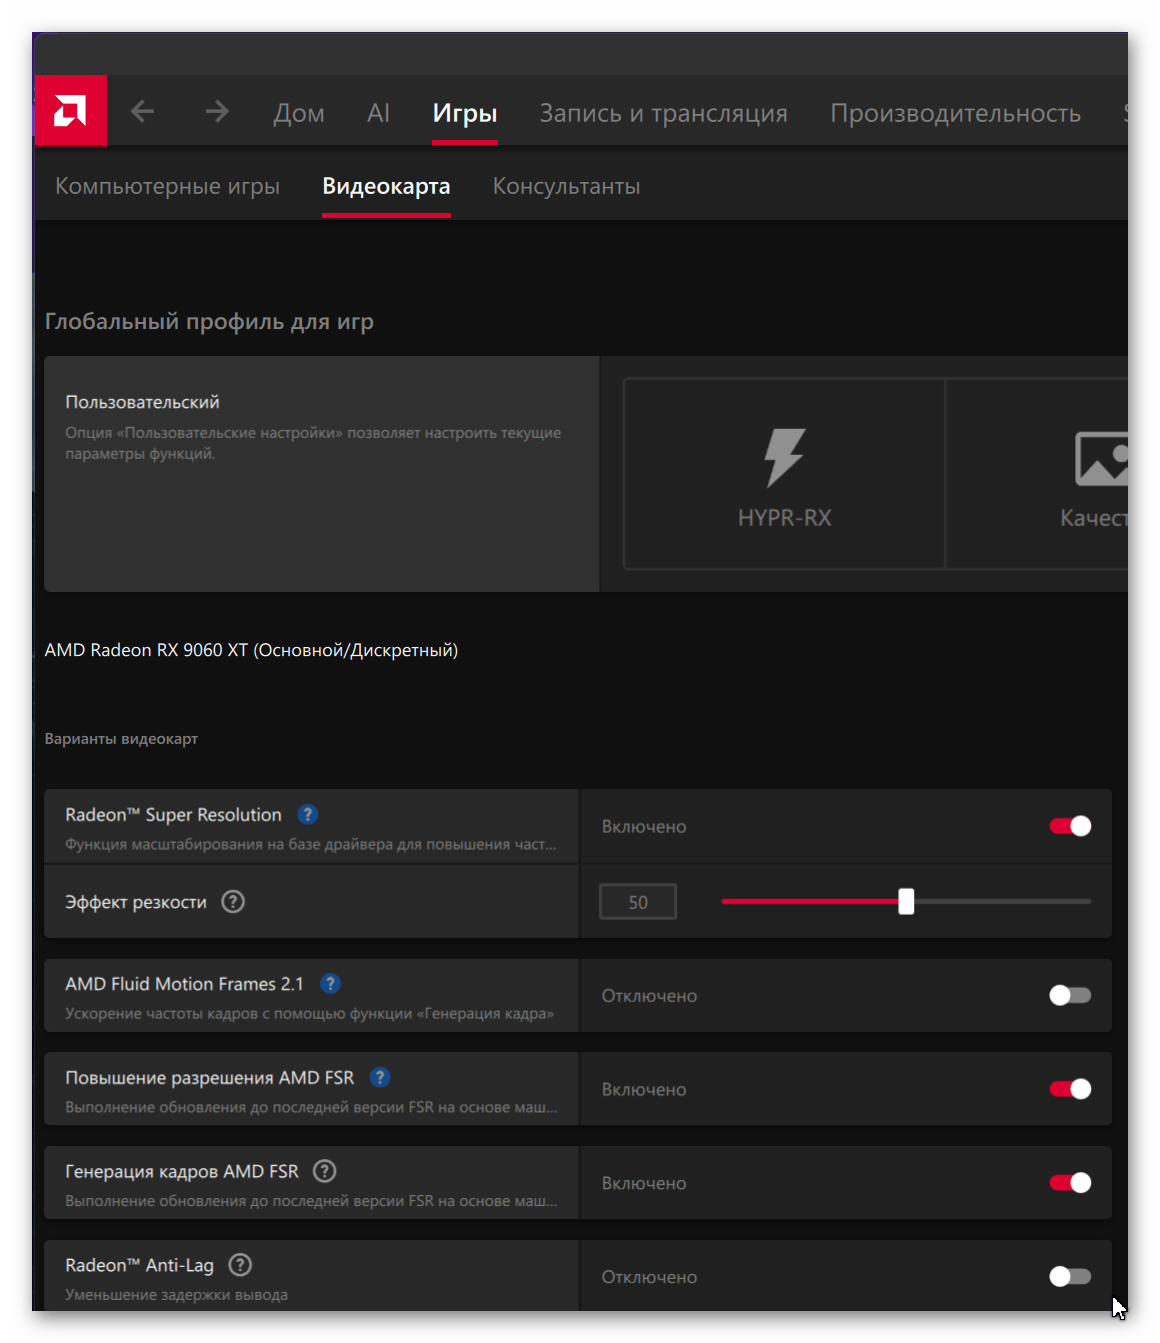1160x1343 pixels.
Task: Select the Игры tab
Action: click(465, 113)
